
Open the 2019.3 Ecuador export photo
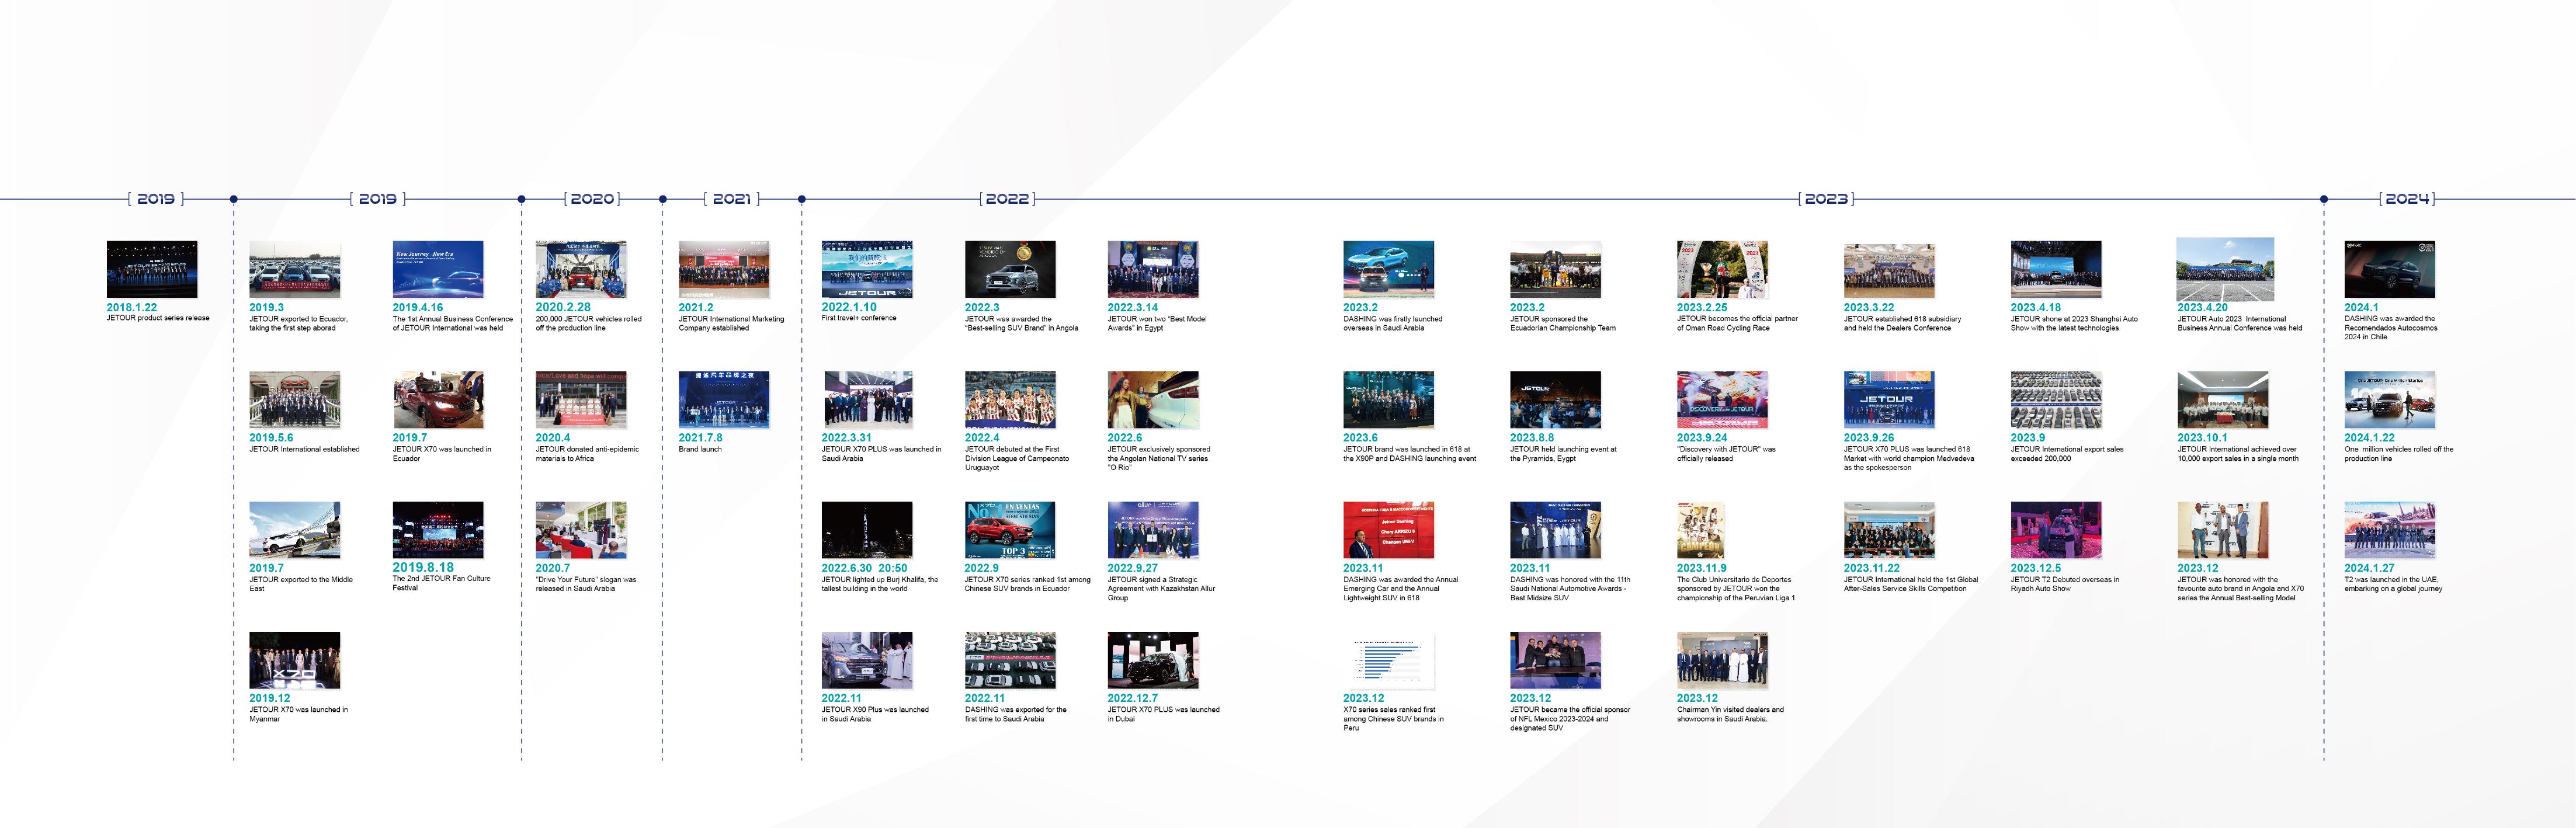coord(294,269)
